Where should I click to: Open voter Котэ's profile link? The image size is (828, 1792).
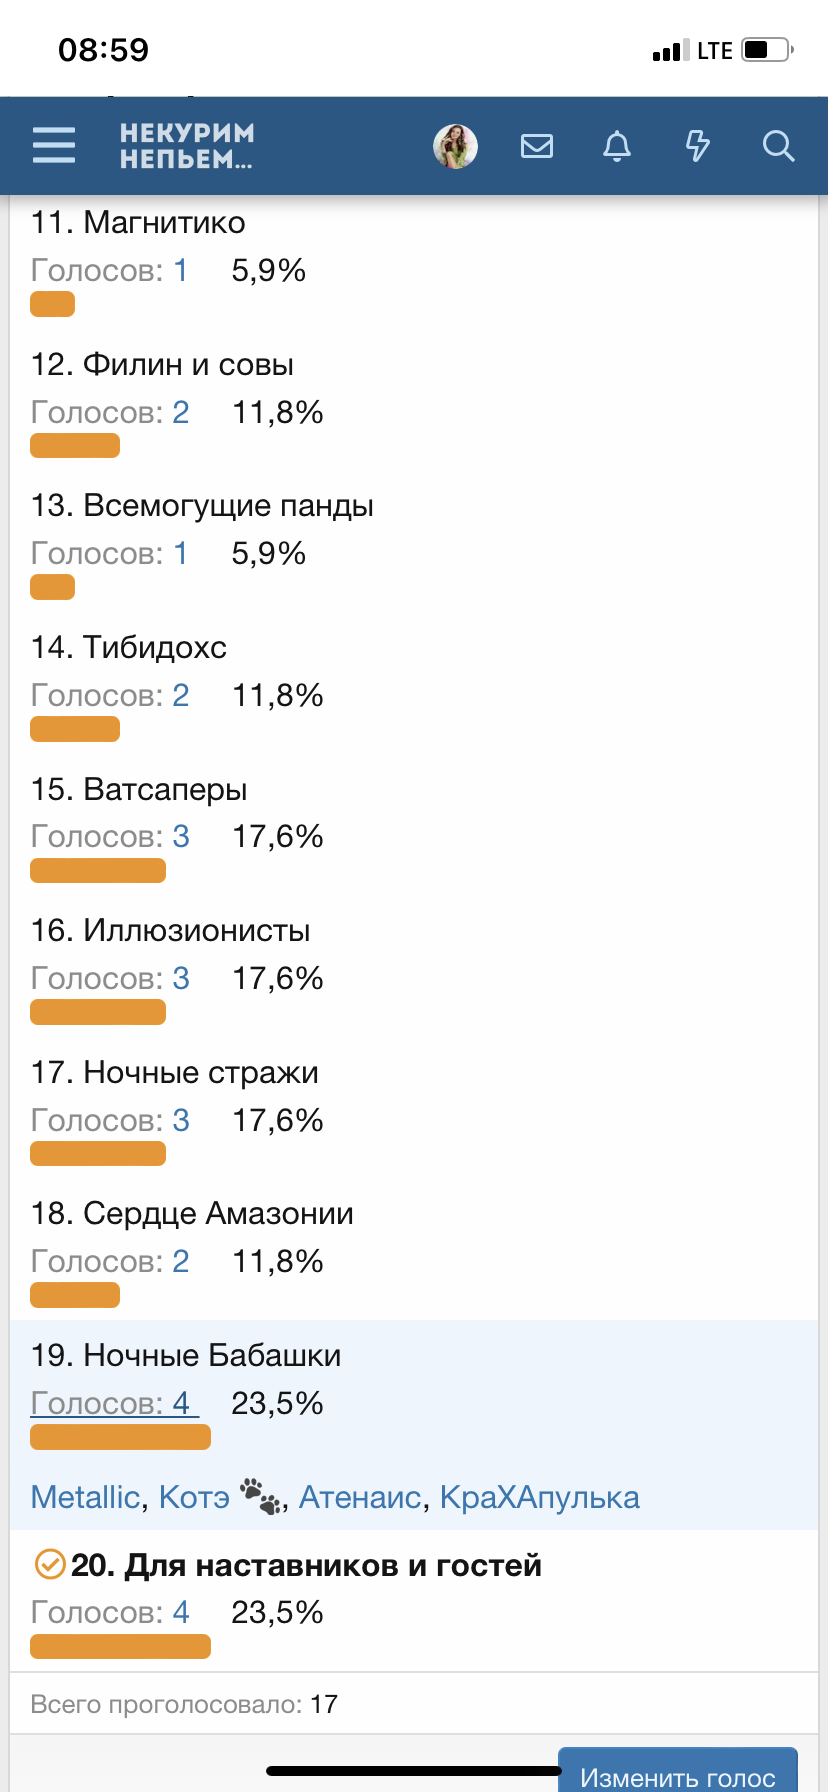click(x=195, y=1497)
